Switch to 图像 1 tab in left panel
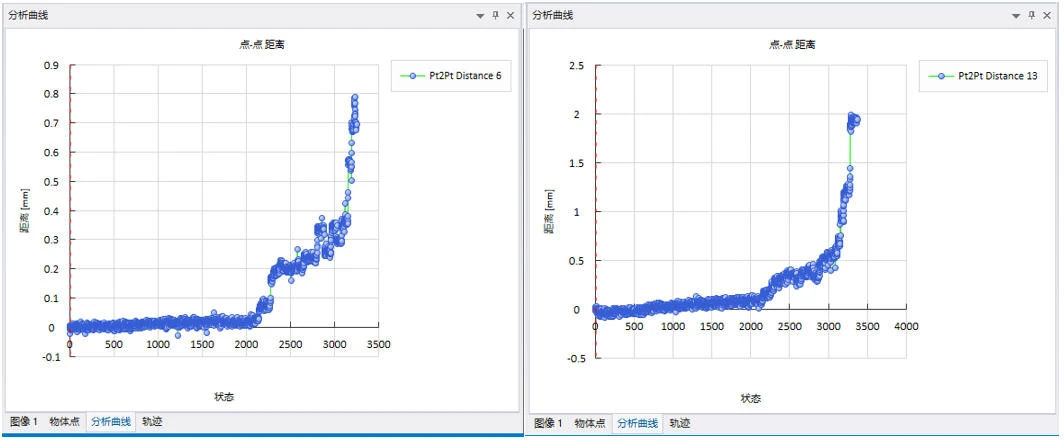Viewport: 1064px width, 440px height. (x=23, y=423)
